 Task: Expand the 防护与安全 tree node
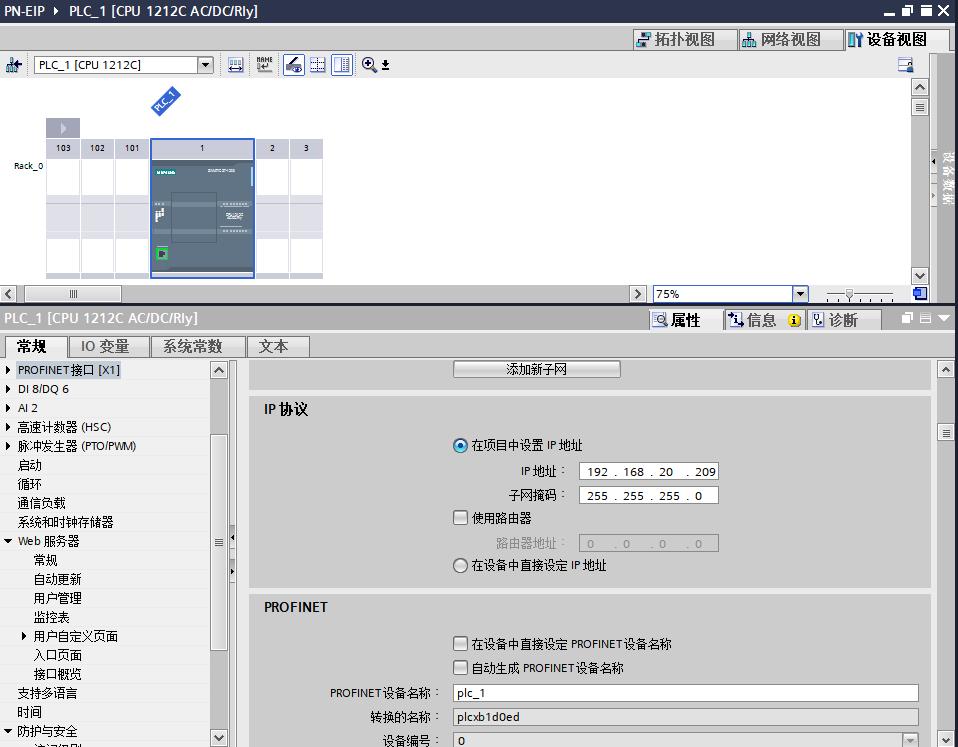pos(10,731)
